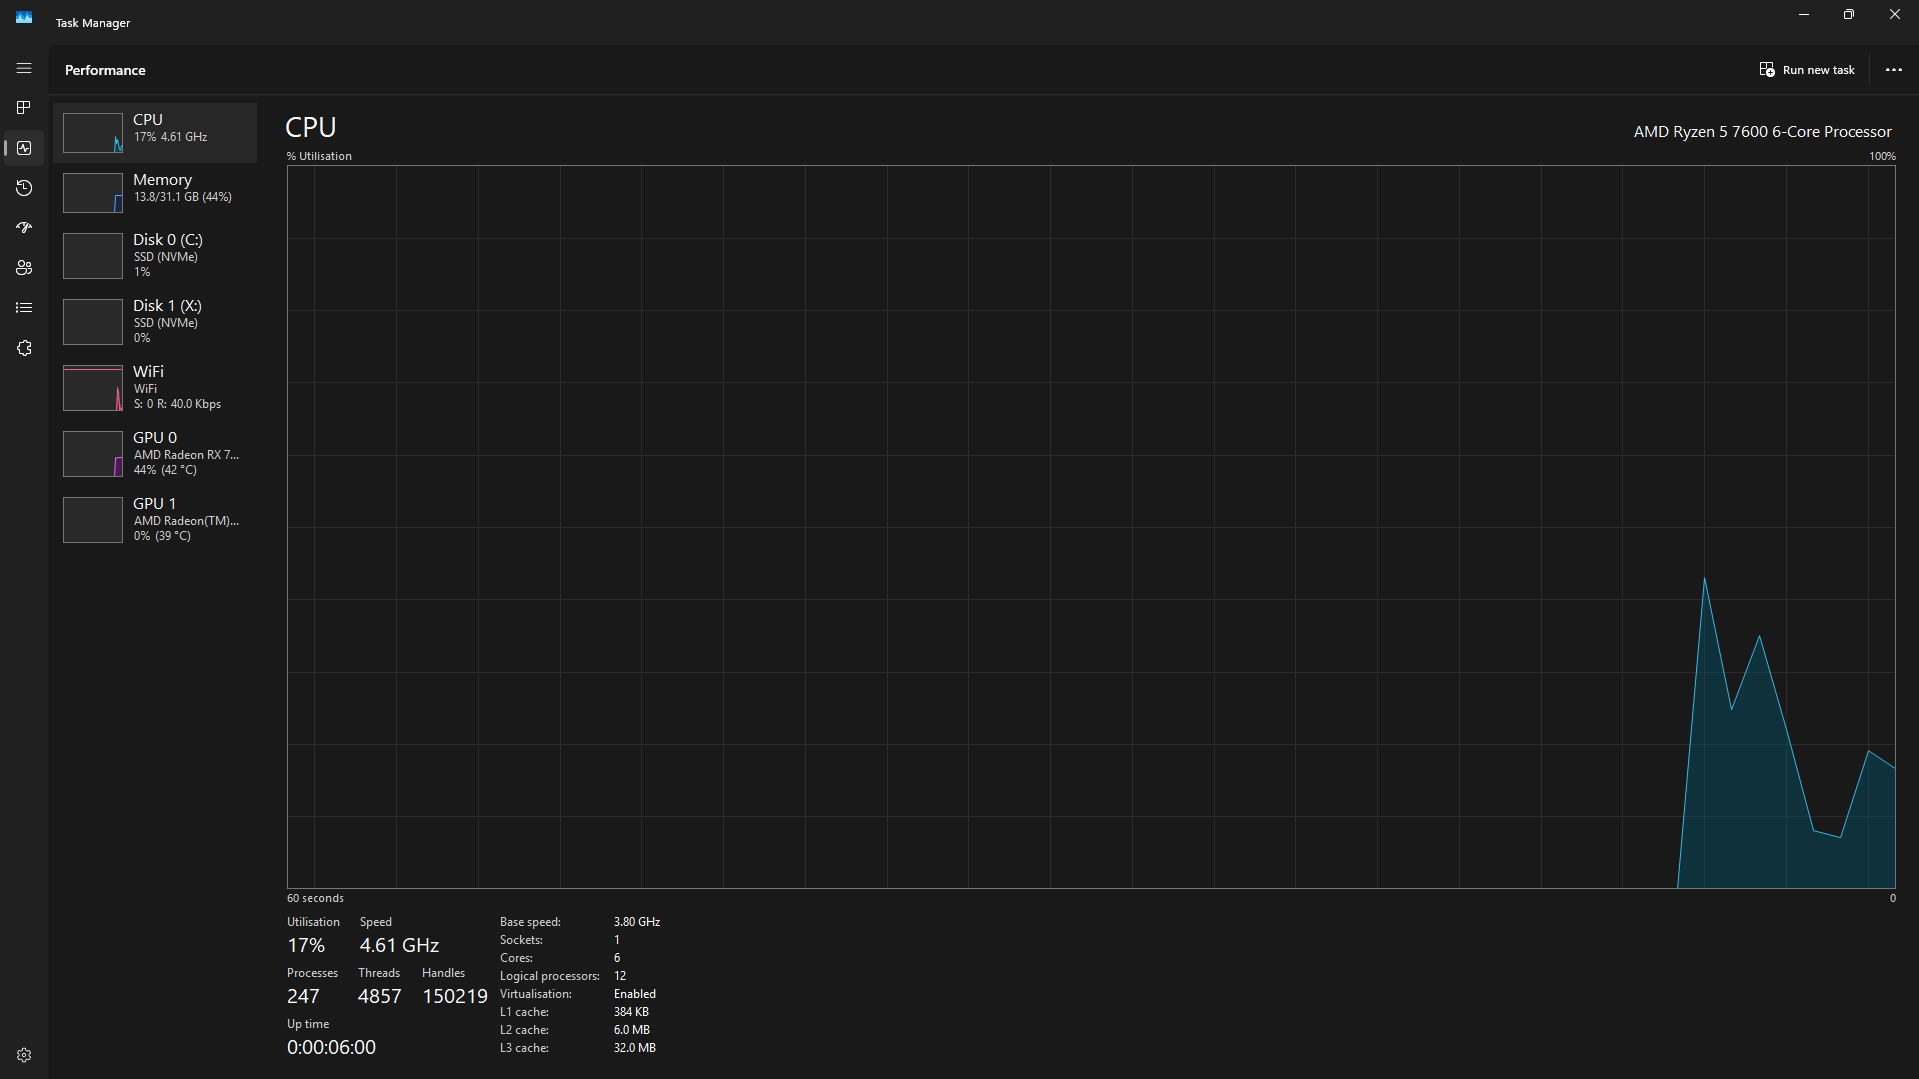Click the large CPU heading above the graph
This screenshot has height=1079, width=1919.
[x=311, y=128]
